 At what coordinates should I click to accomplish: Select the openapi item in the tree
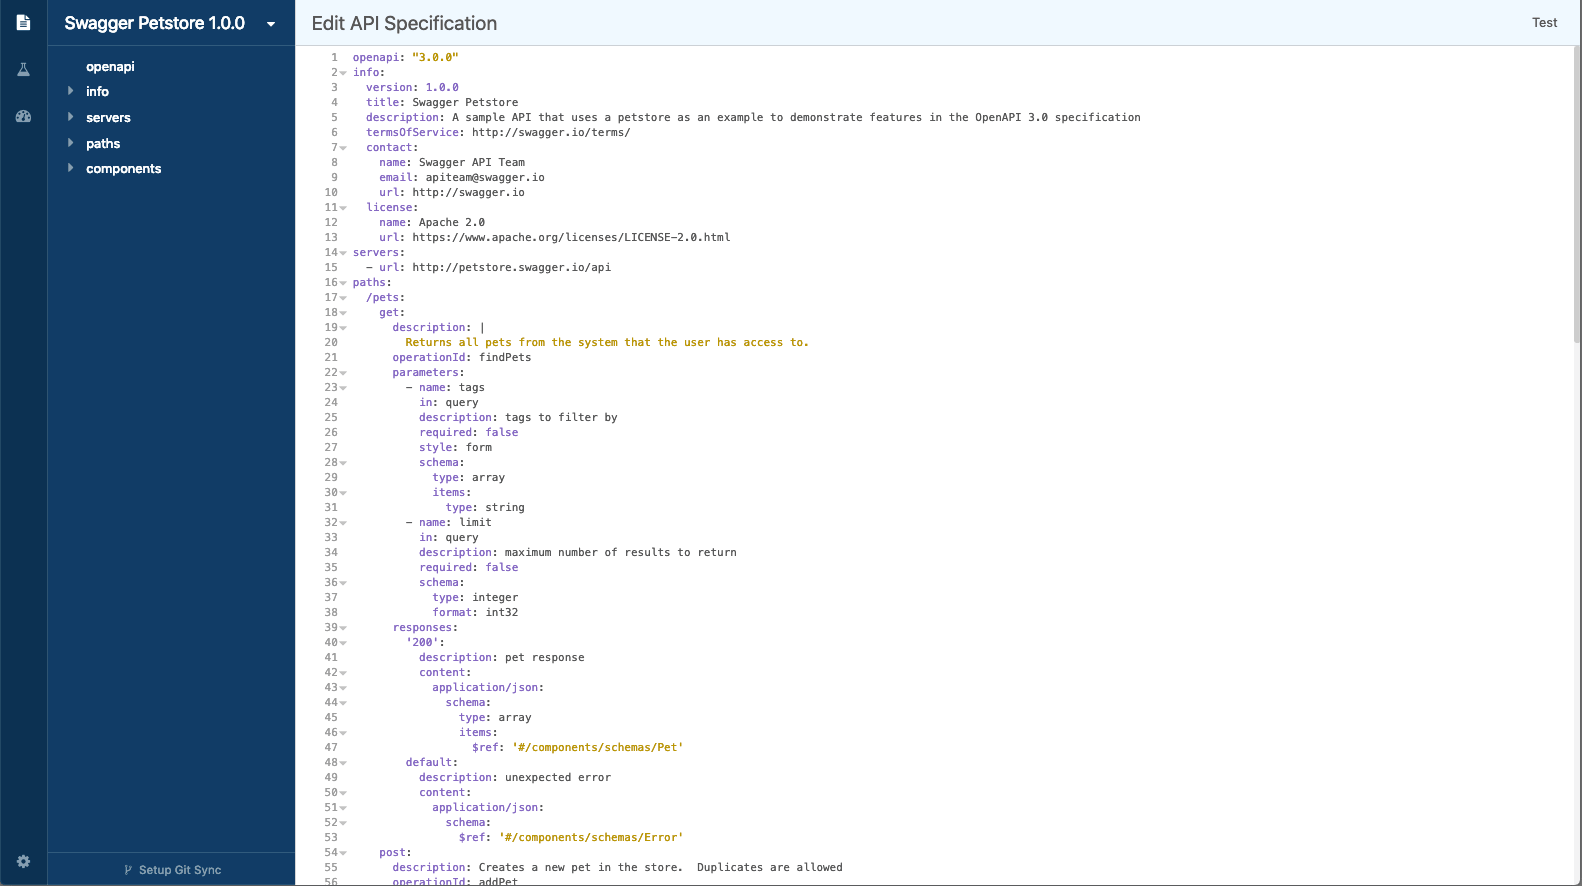110,67
